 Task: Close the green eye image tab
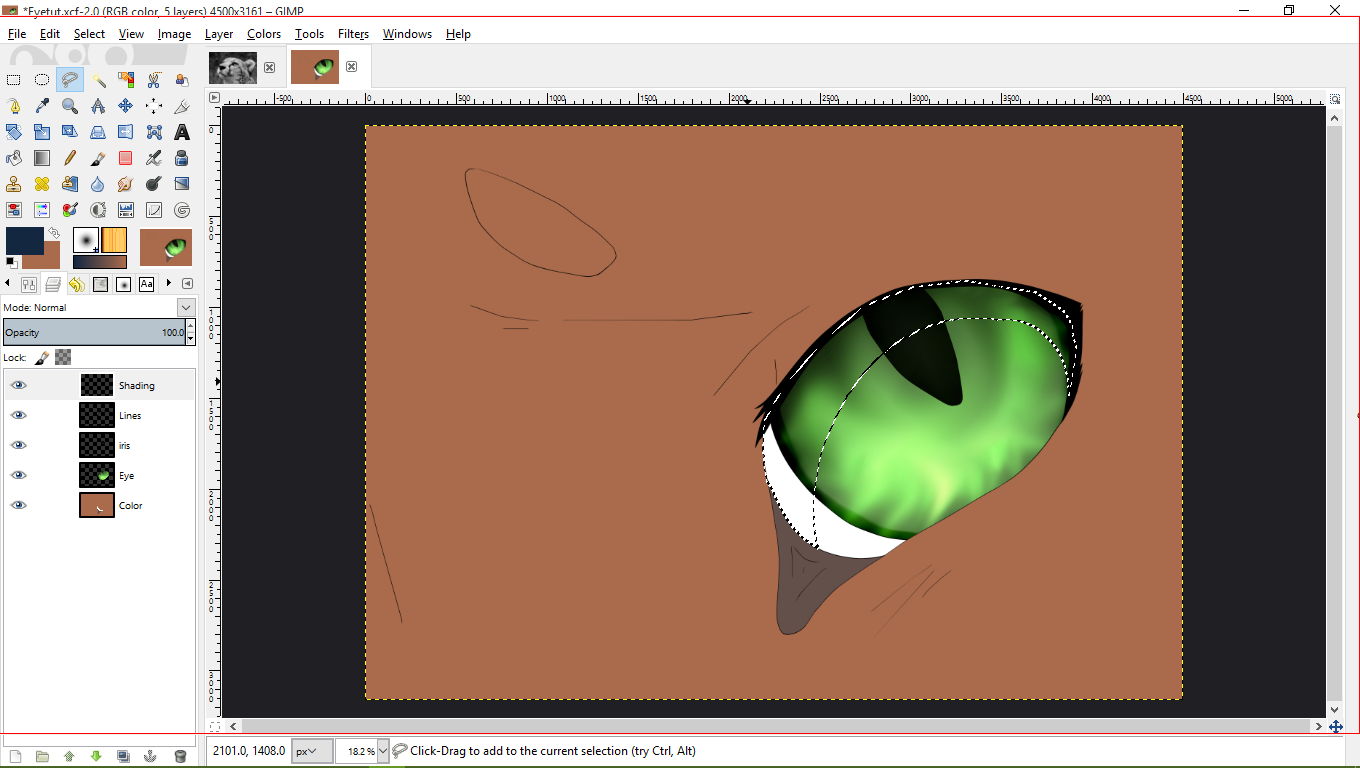351,67
